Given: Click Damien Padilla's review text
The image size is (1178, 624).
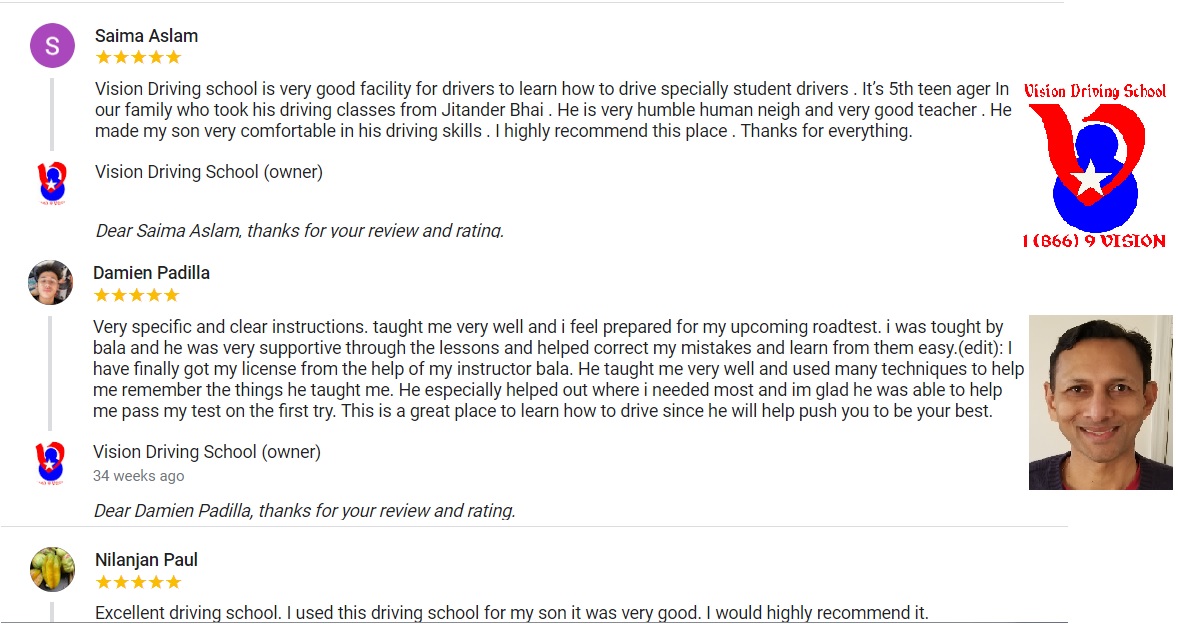Looking at the screenshot, I should [x=557, y=369].
